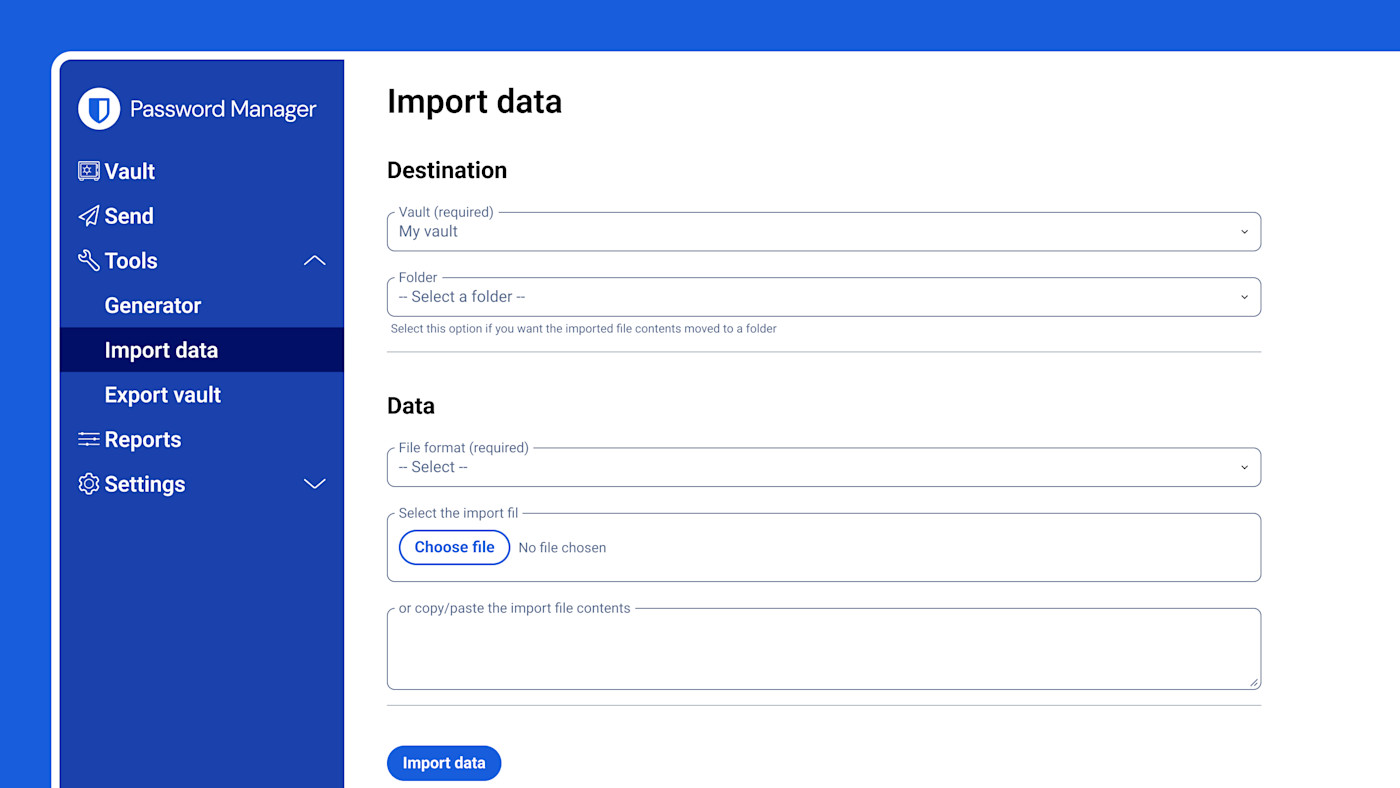Click the Settings gear icon

point(87,483)
